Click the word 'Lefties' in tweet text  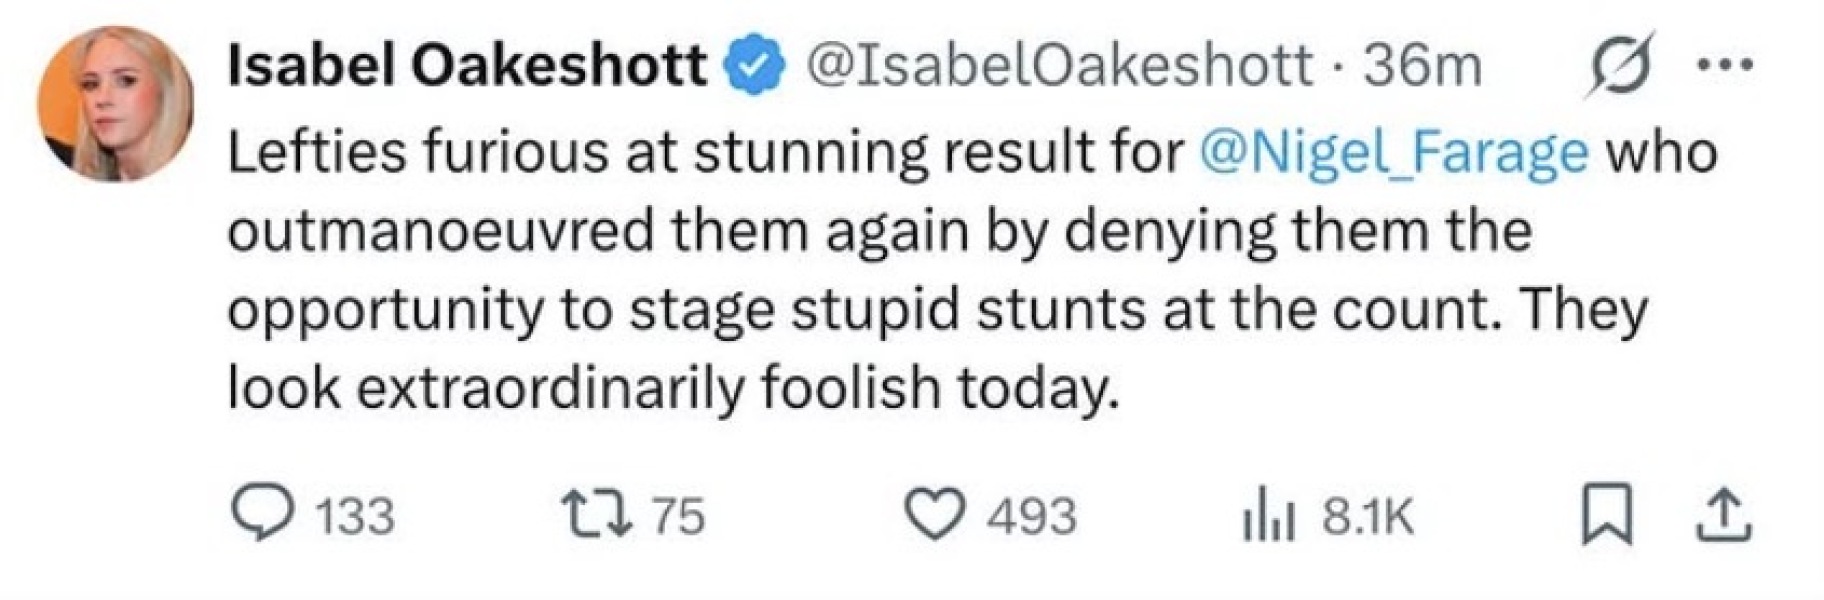(x=318, y=152)
